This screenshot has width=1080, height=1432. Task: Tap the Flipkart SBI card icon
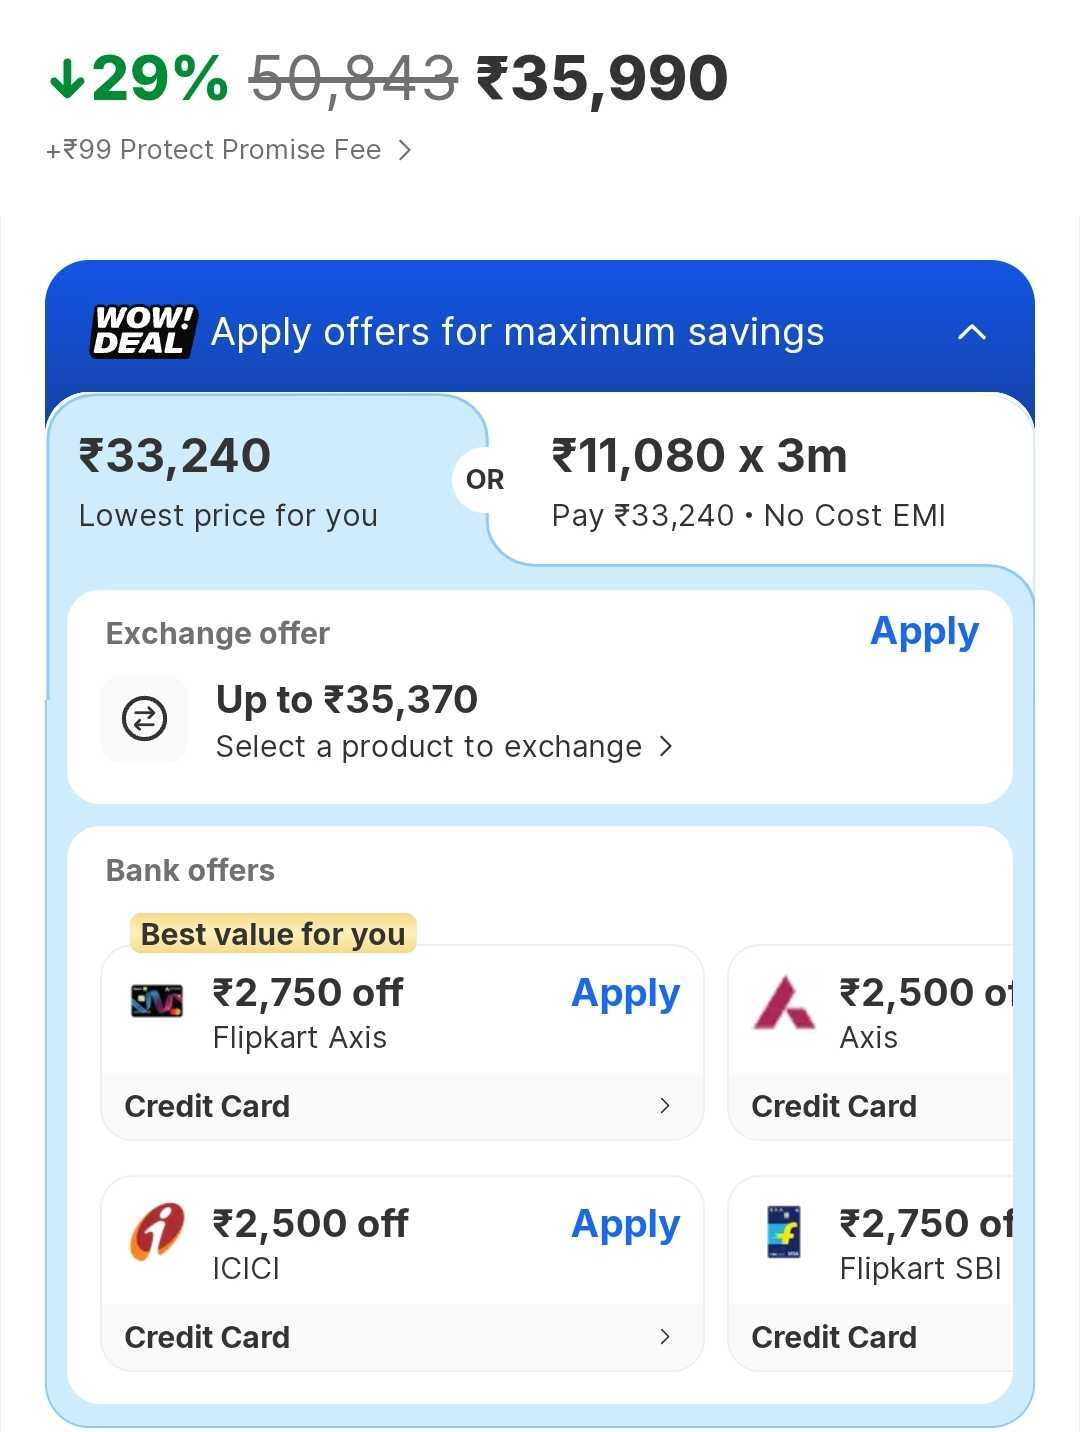[783, 1232]
